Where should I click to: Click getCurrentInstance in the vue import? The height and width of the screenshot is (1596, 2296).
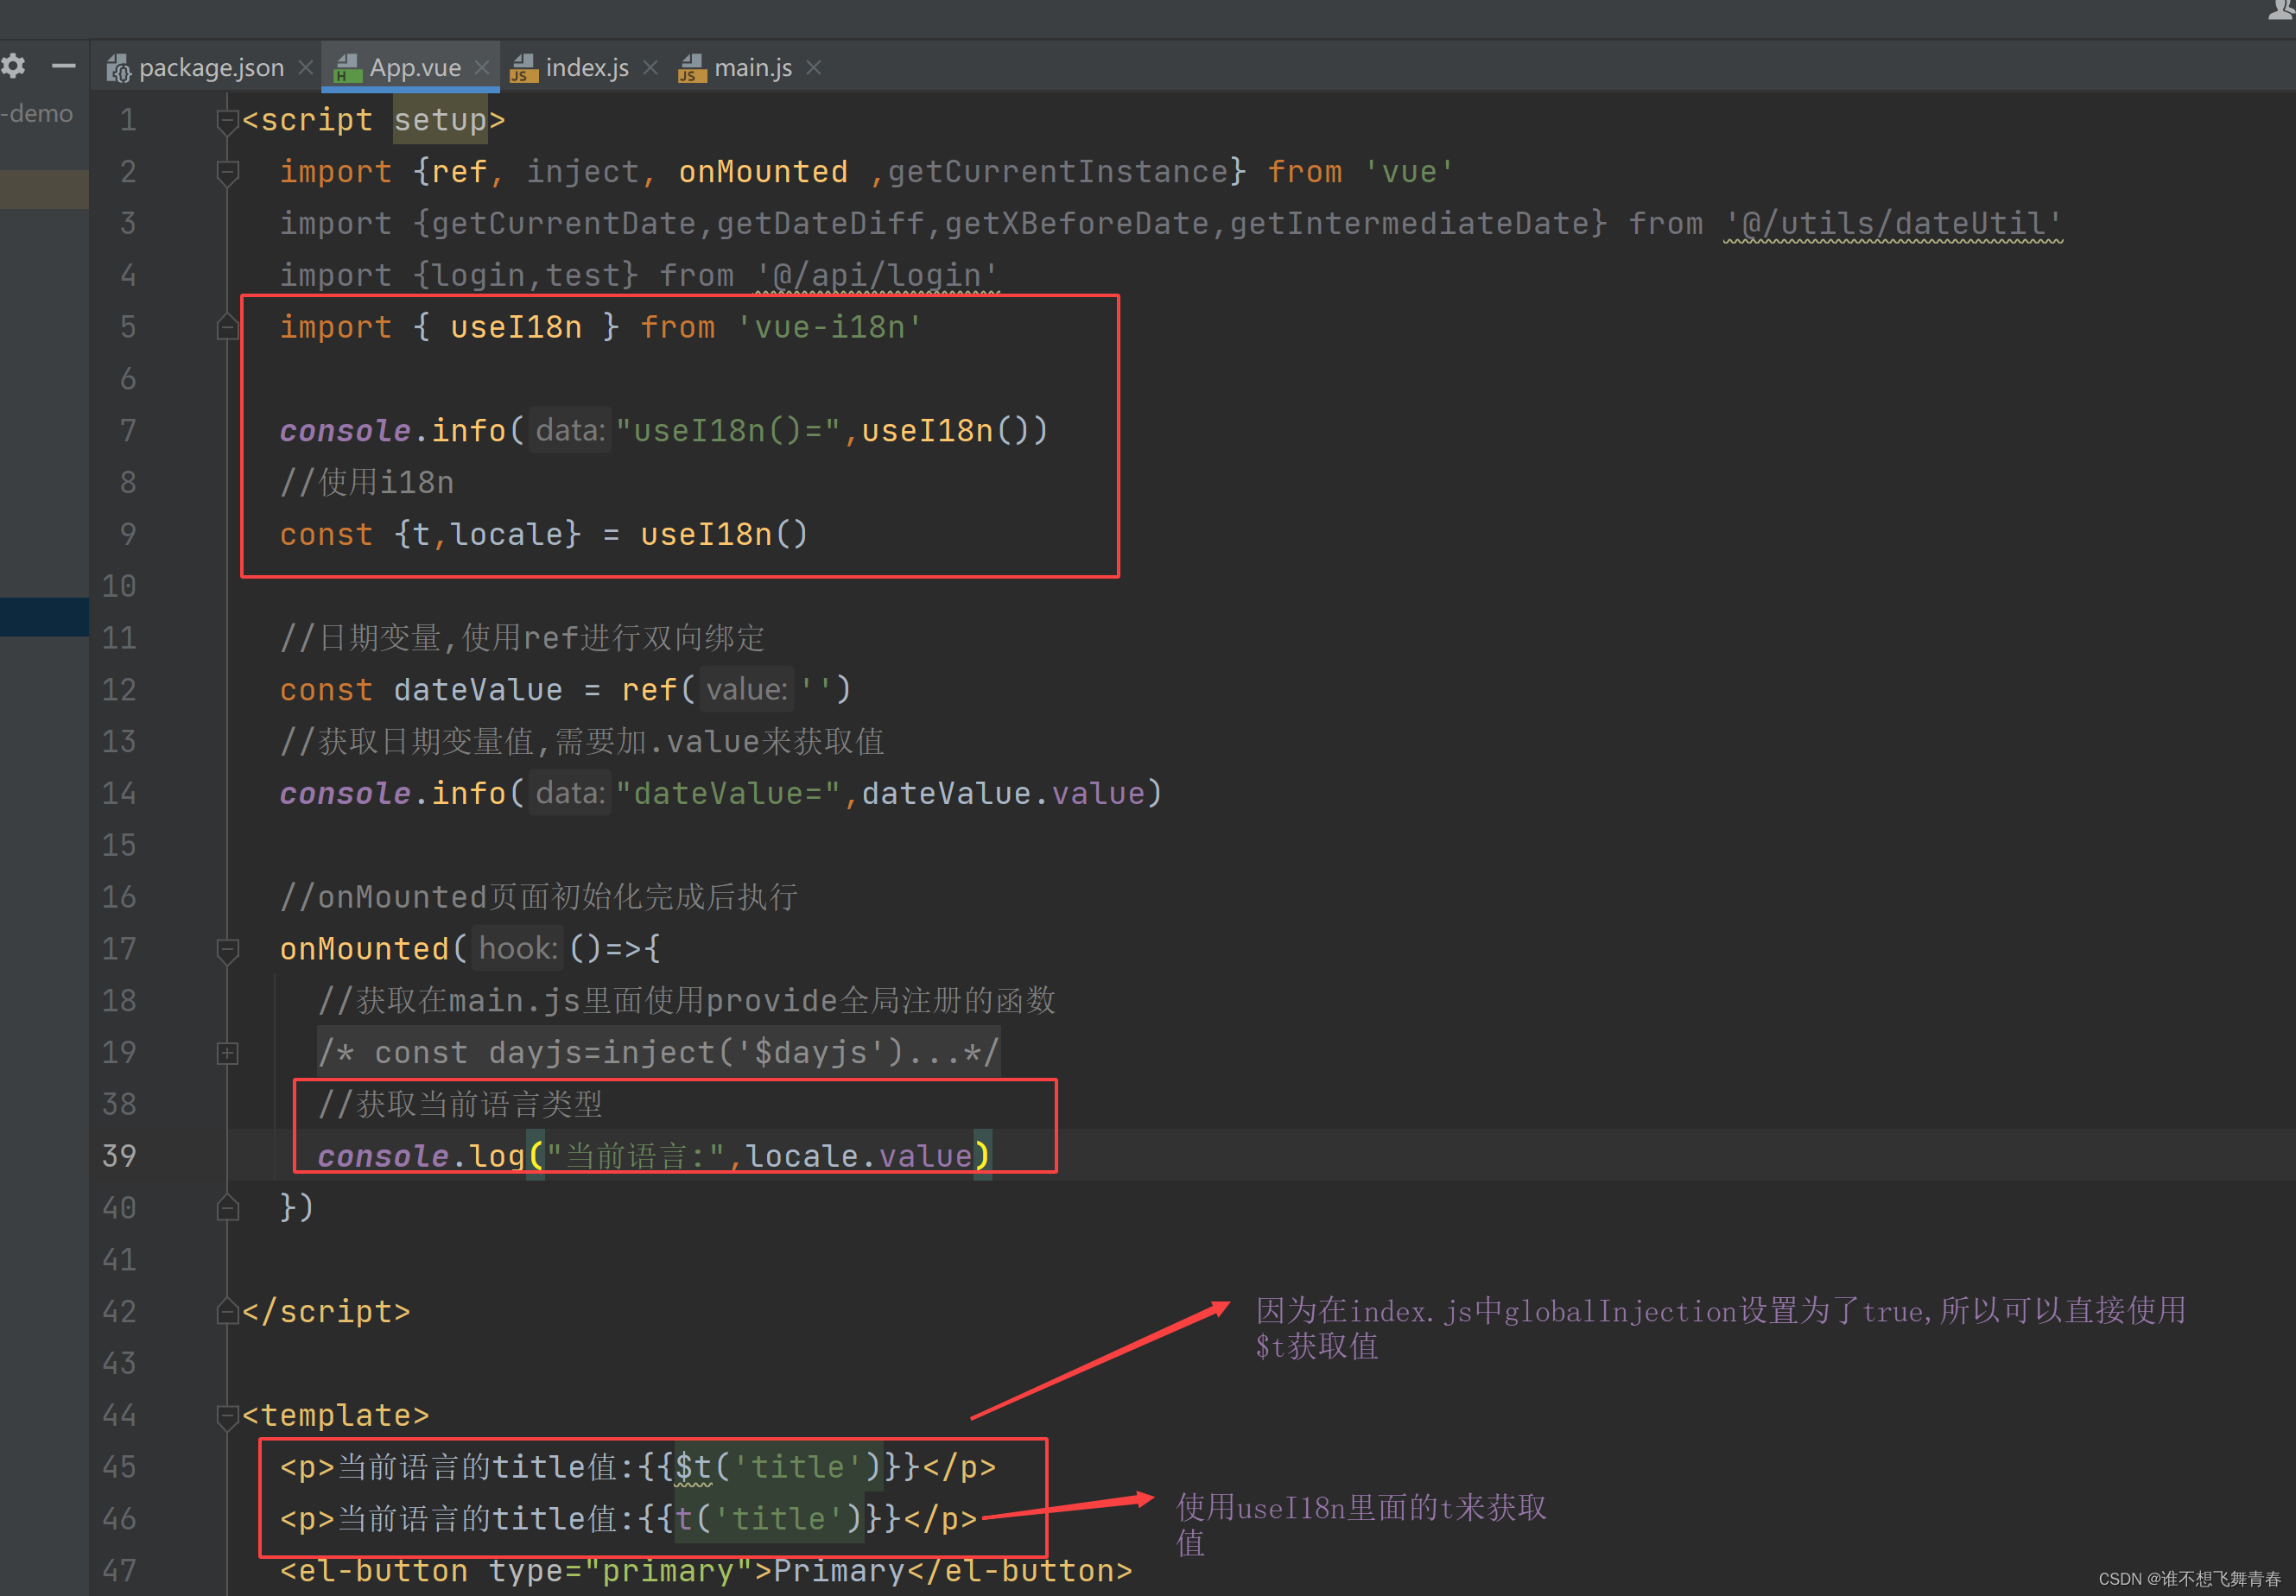(x=1058, y=172)
